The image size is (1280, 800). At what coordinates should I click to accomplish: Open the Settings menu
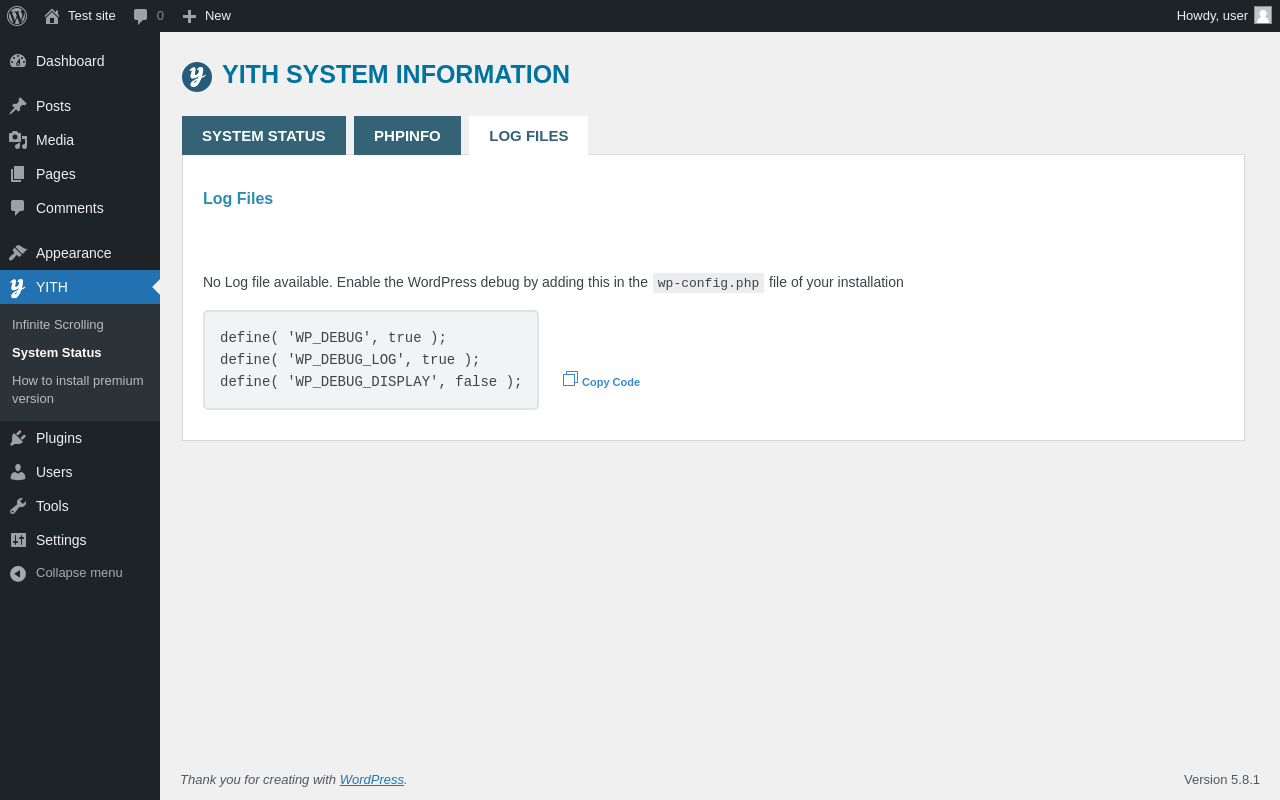[x=61, y=540]
